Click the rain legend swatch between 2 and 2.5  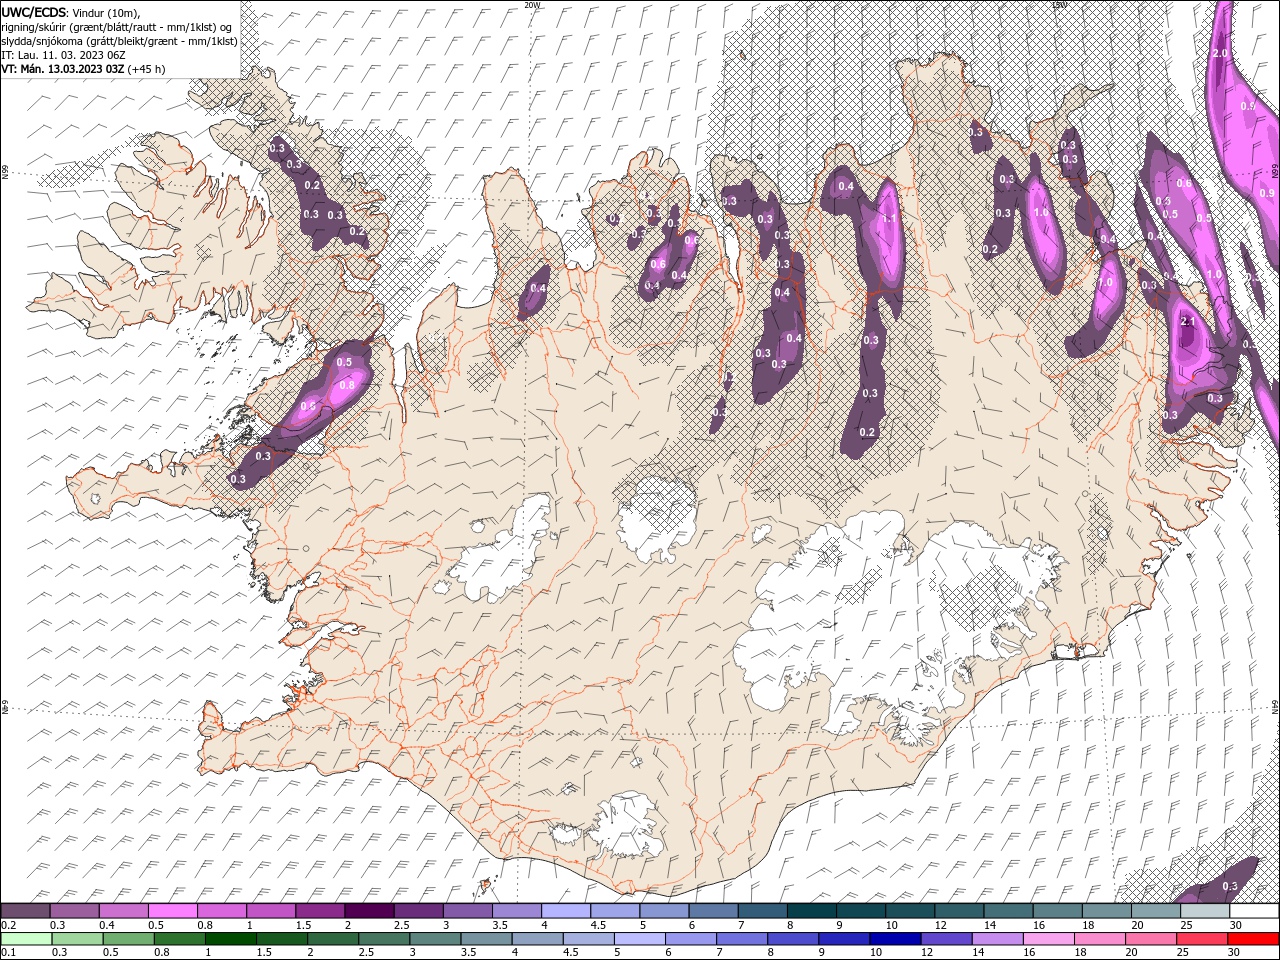pos(333,938)
